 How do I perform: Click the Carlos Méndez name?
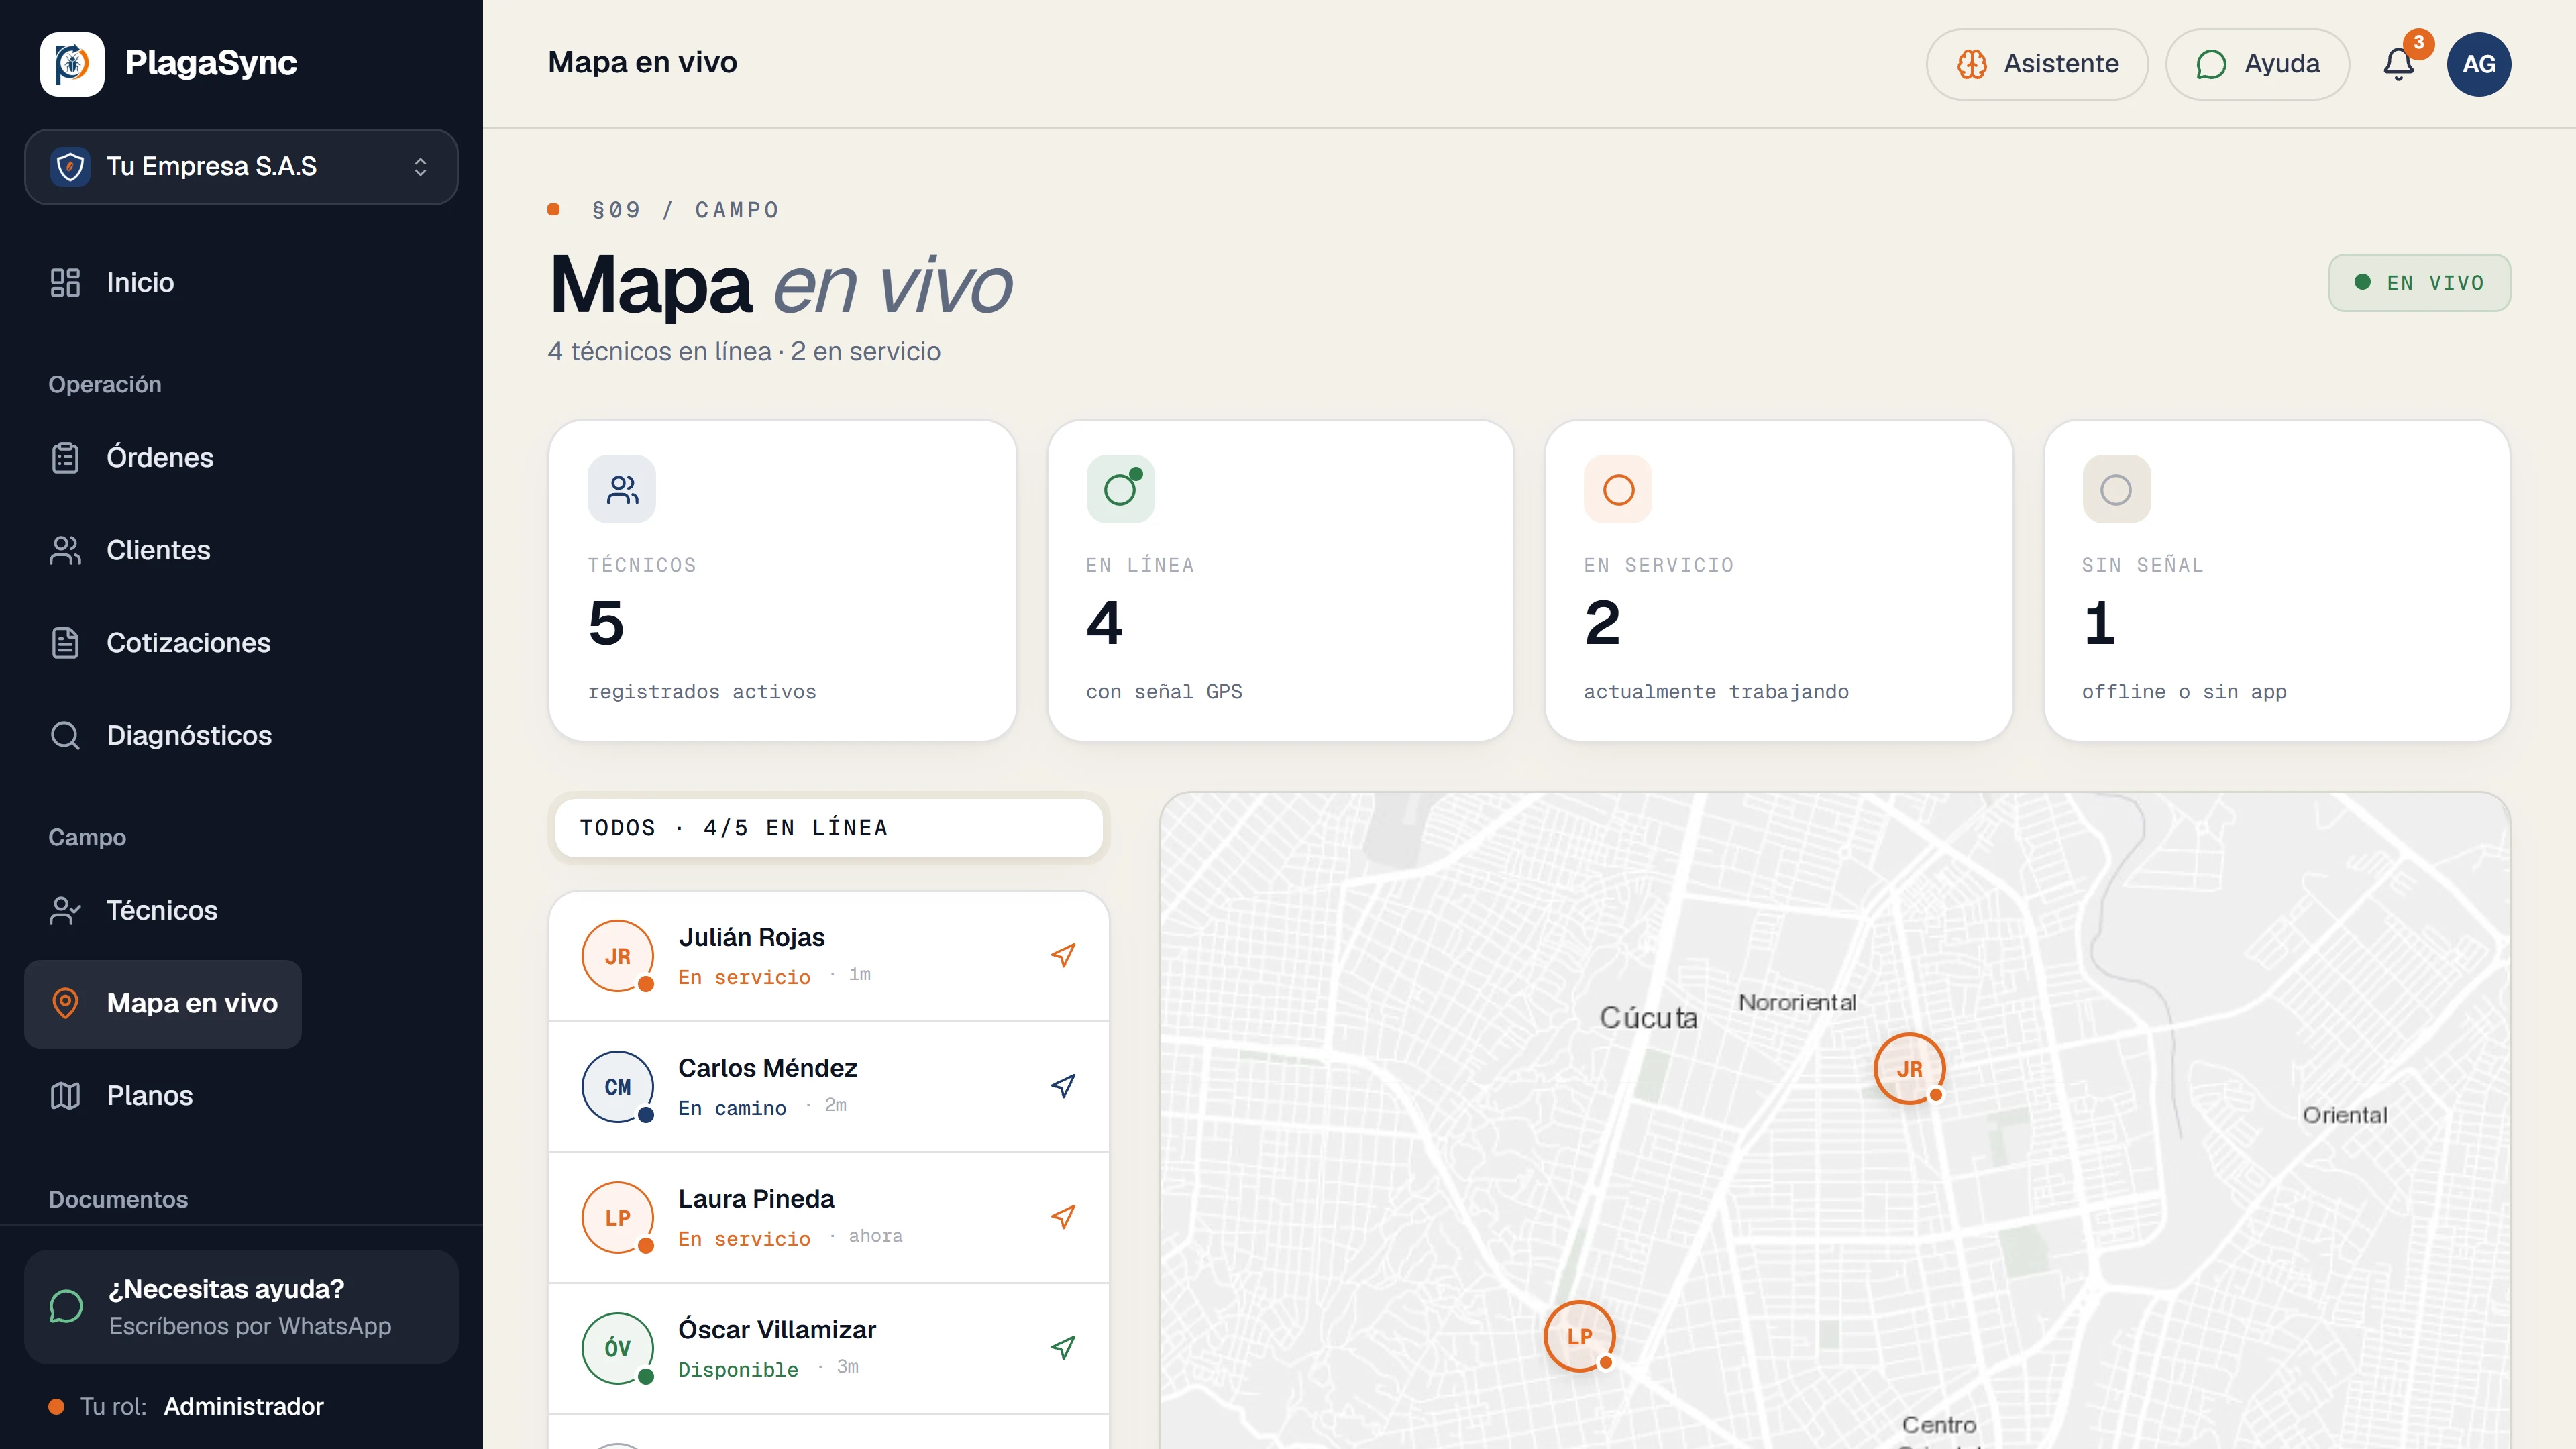[x=768, y=1069]
